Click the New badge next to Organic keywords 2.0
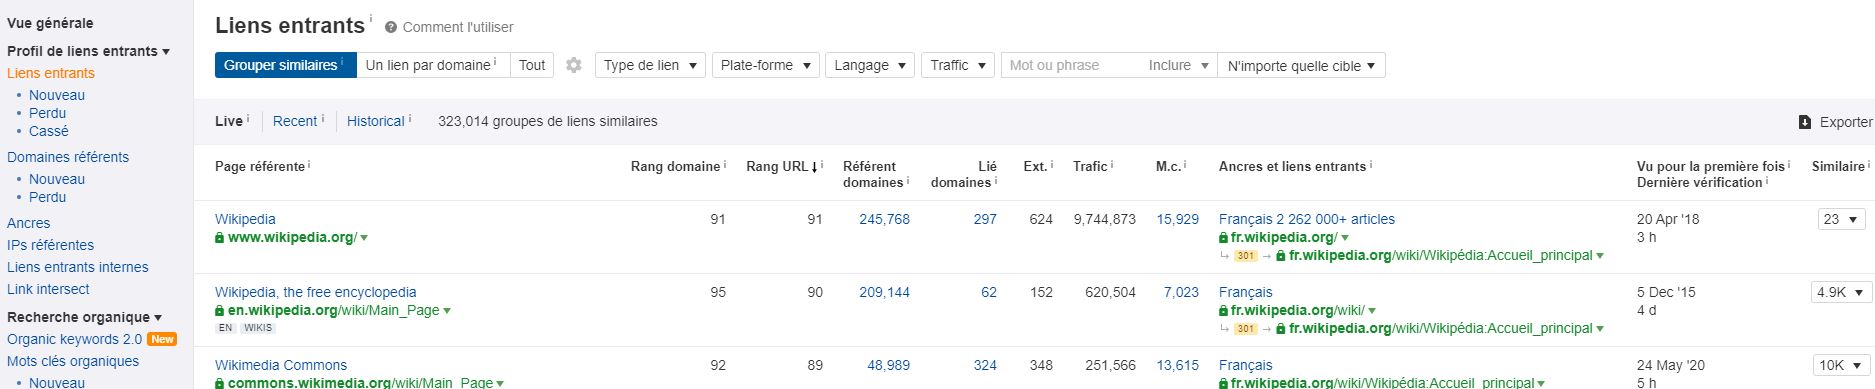The image size is (1875, 389). (162, 340)
